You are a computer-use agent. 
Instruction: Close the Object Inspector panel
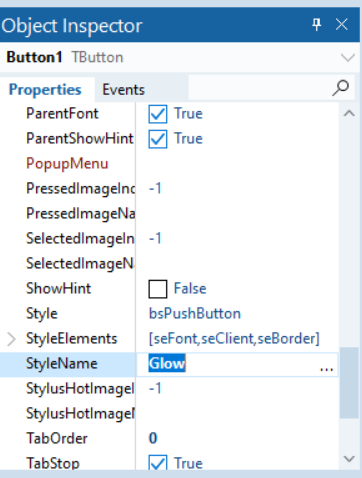[x=342, y=25]
